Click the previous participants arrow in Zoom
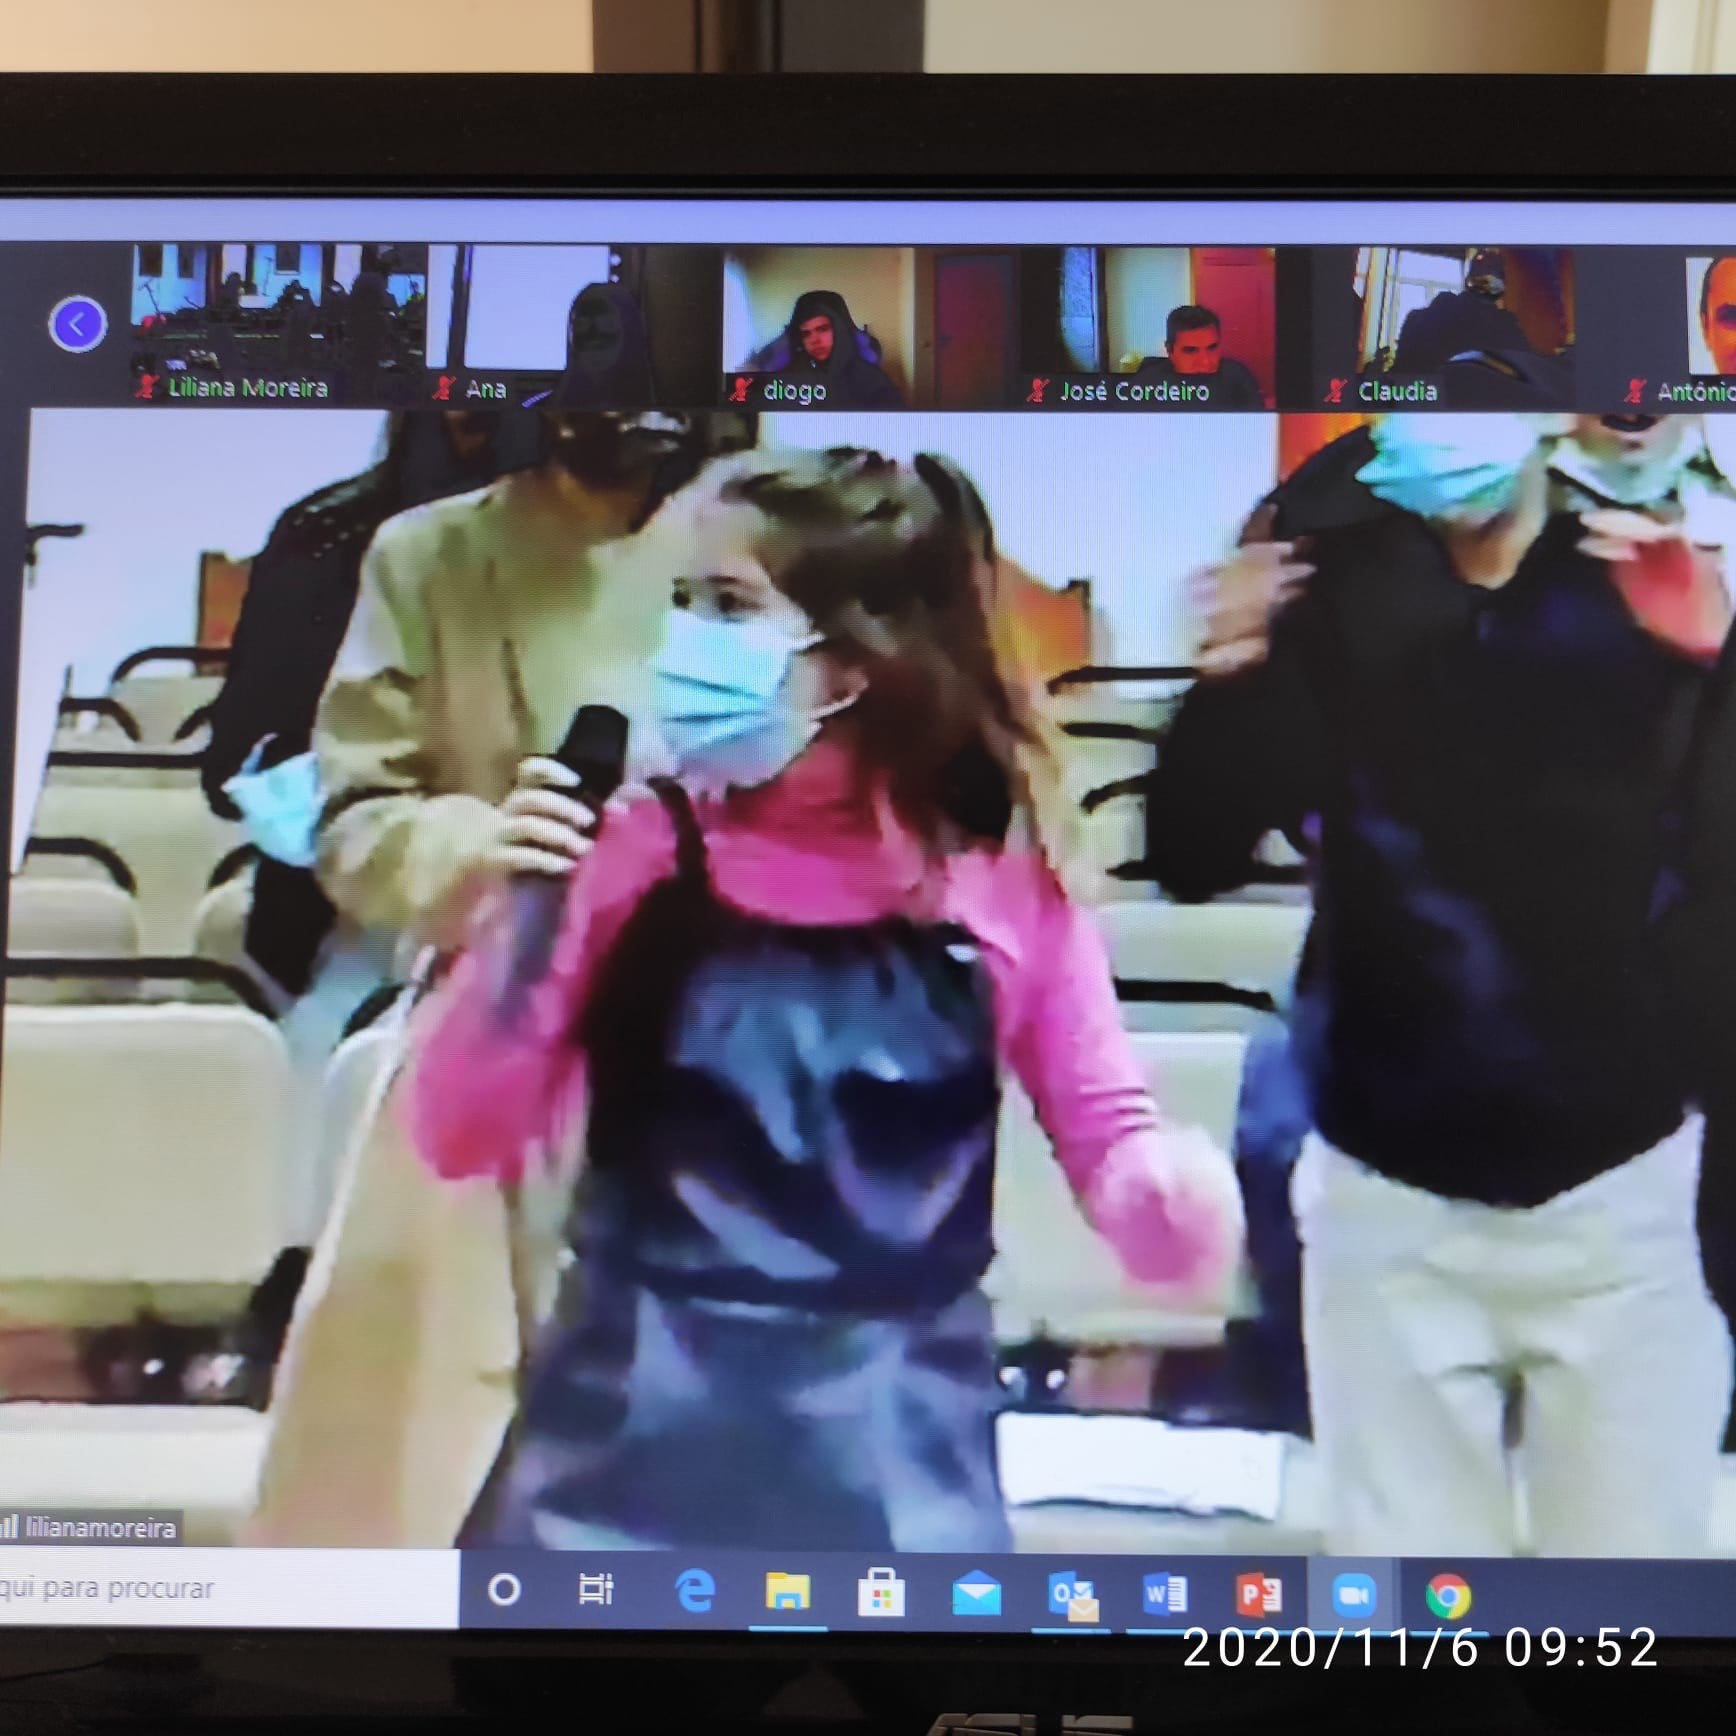 click(77, 323)
